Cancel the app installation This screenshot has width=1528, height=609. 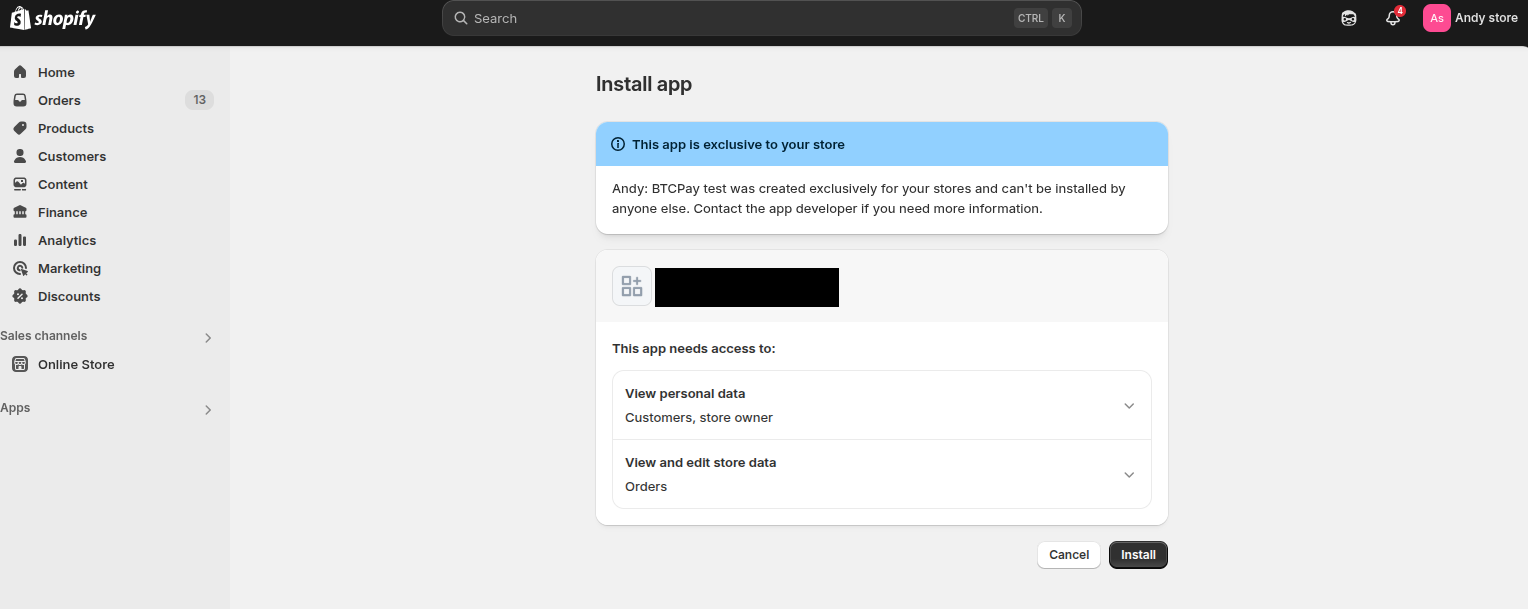click(1068, 554)
